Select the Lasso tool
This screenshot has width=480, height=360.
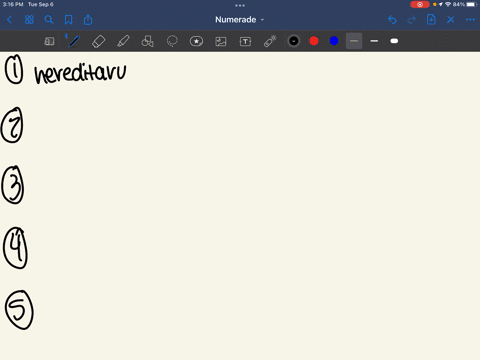[x=172, y=41]
